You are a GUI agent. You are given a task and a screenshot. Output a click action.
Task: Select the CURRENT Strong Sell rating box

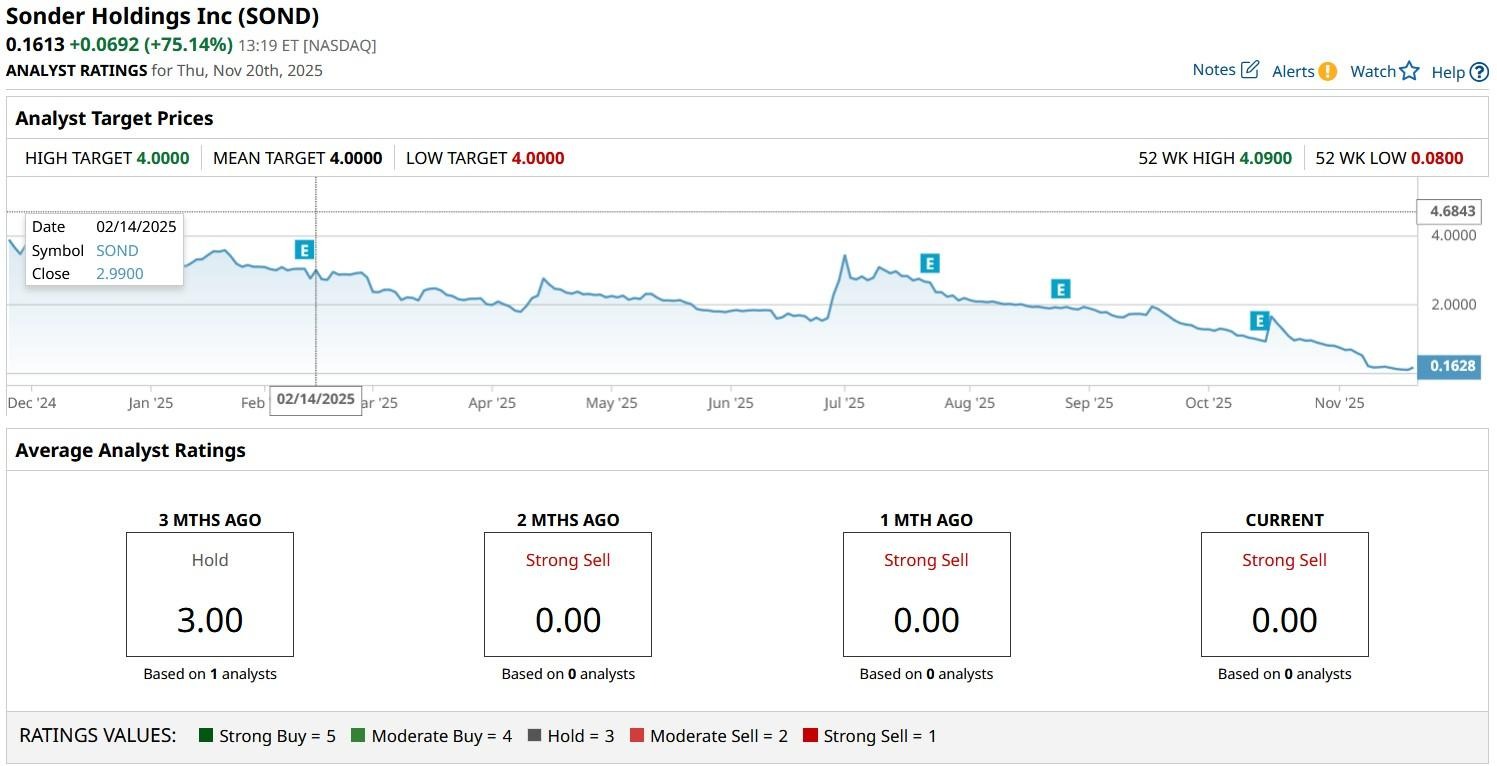pyautogui.click(x=1284, y=594)
